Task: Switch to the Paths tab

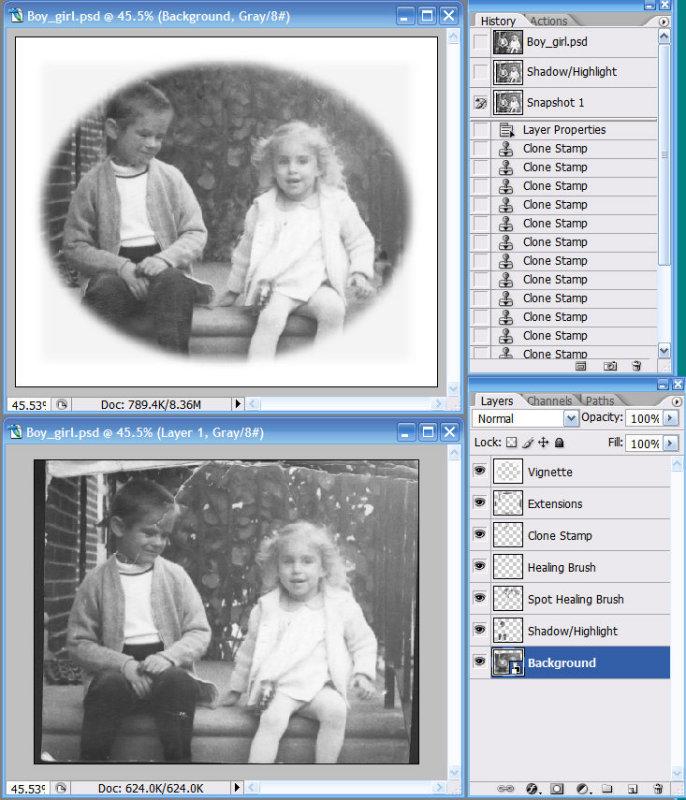Action: tap(600, 401)
